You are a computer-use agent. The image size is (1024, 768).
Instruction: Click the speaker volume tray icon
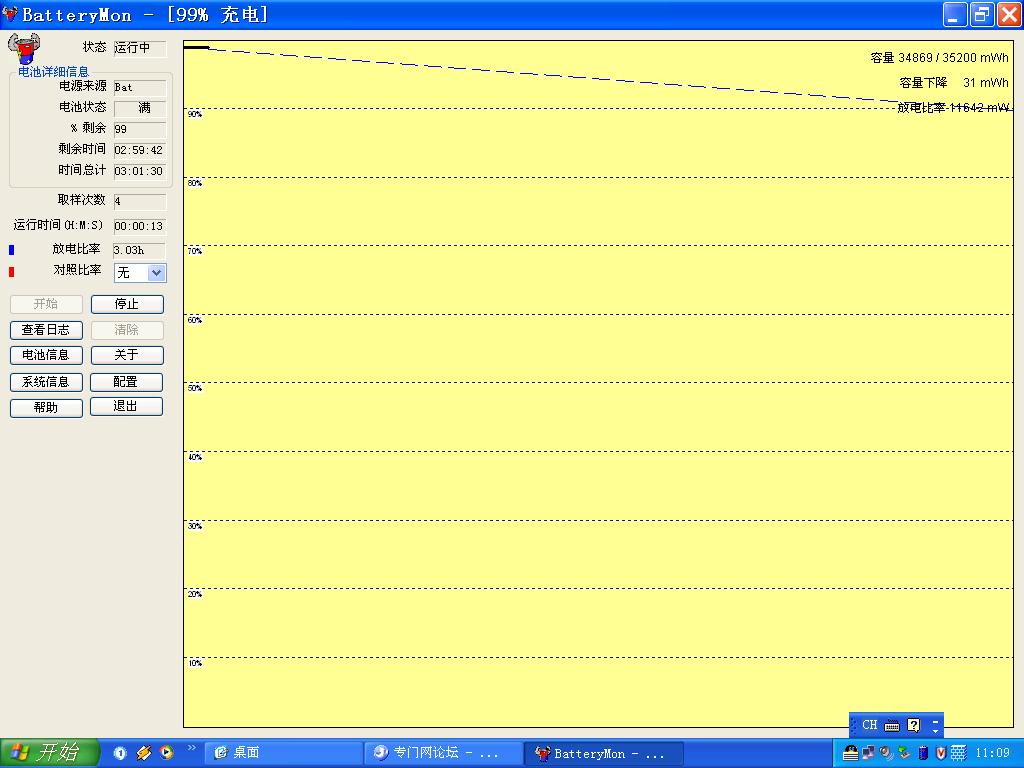pos(886,753)
